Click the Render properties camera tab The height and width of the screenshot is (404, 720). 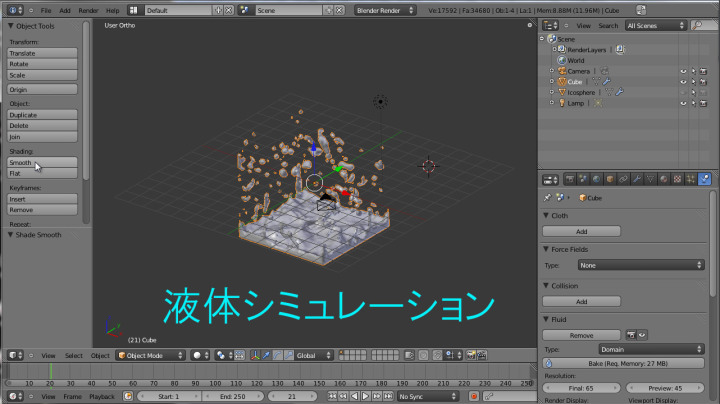tap(569, 179)
